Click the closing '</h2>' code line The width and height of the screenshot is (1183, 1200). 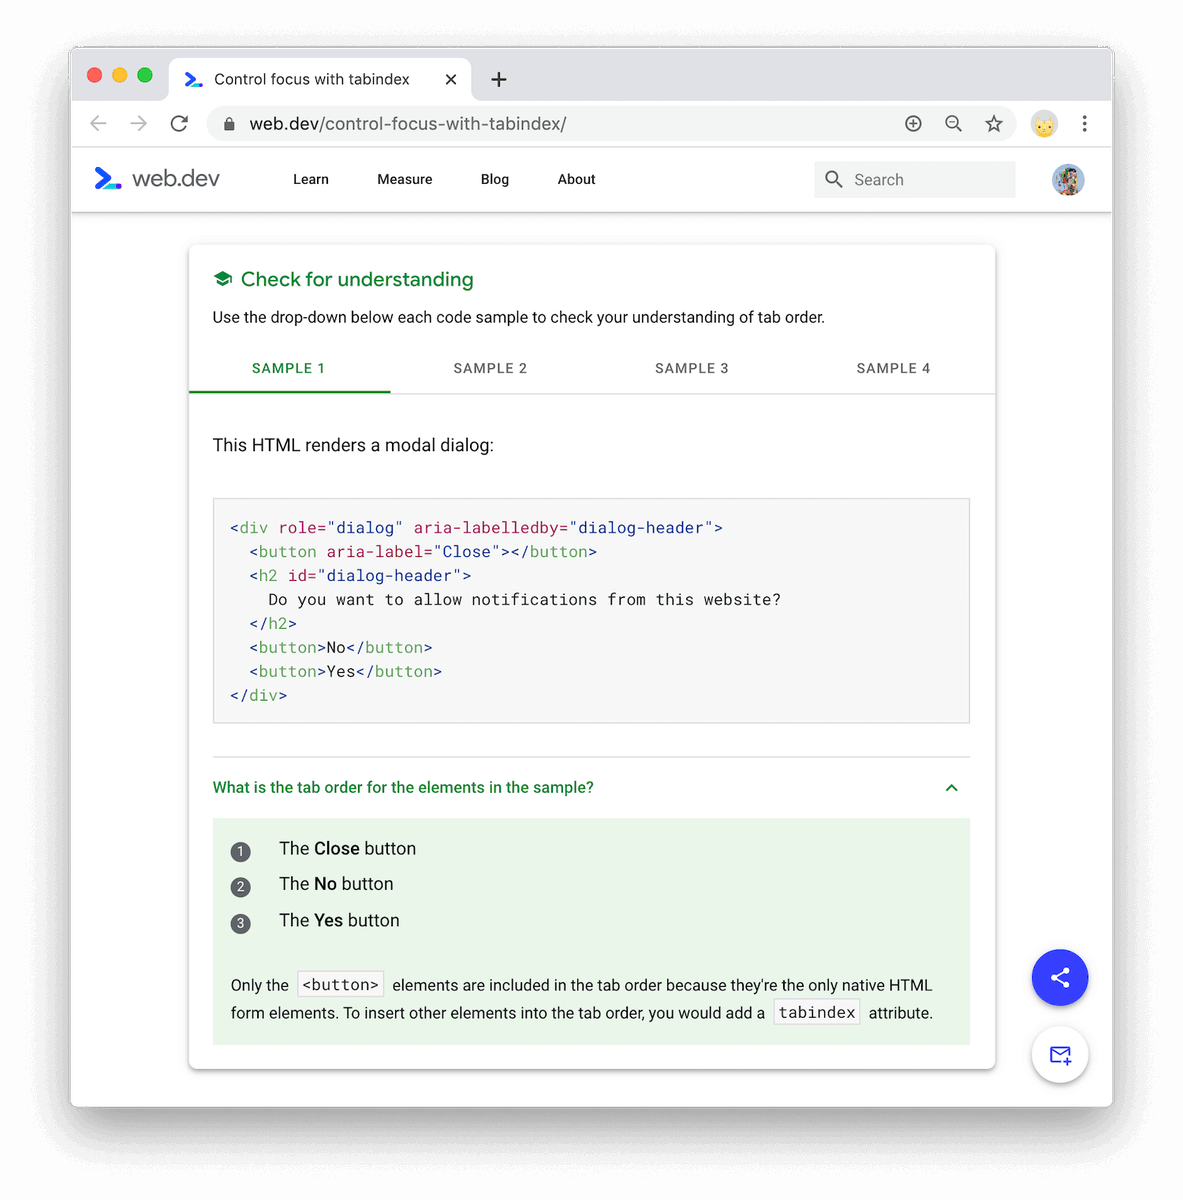click(273, 624)
